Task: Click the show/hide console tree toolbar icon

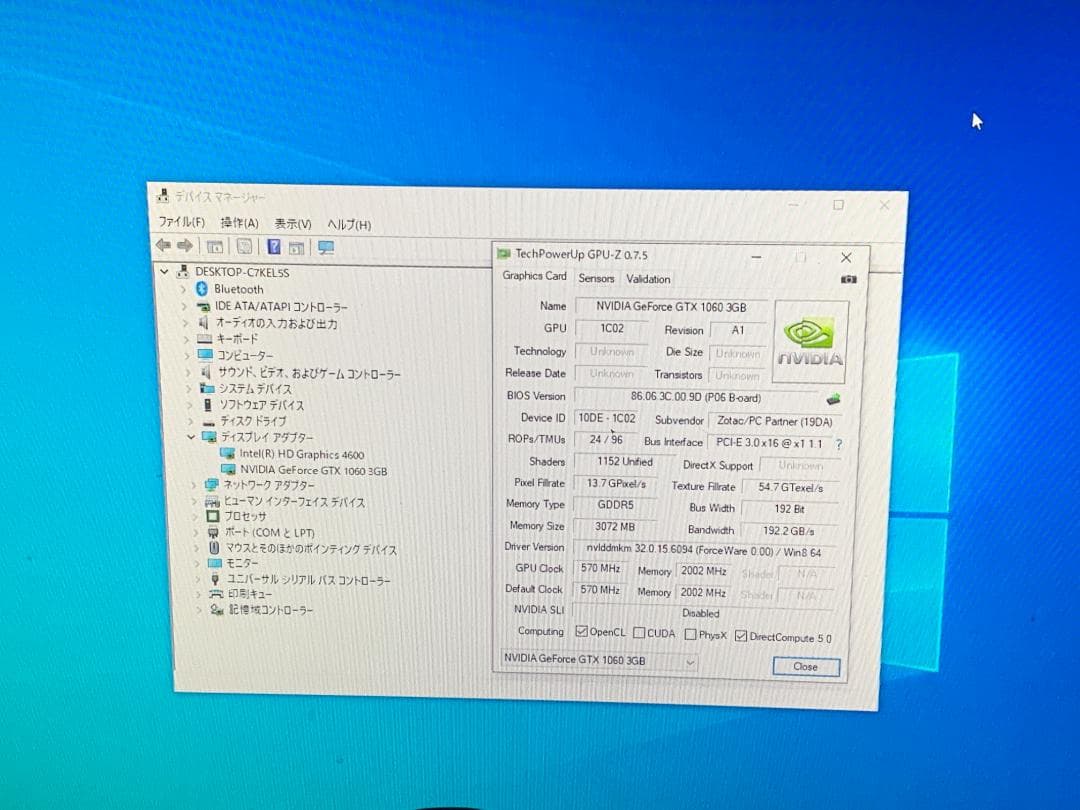Action: [x=215, y=246]
